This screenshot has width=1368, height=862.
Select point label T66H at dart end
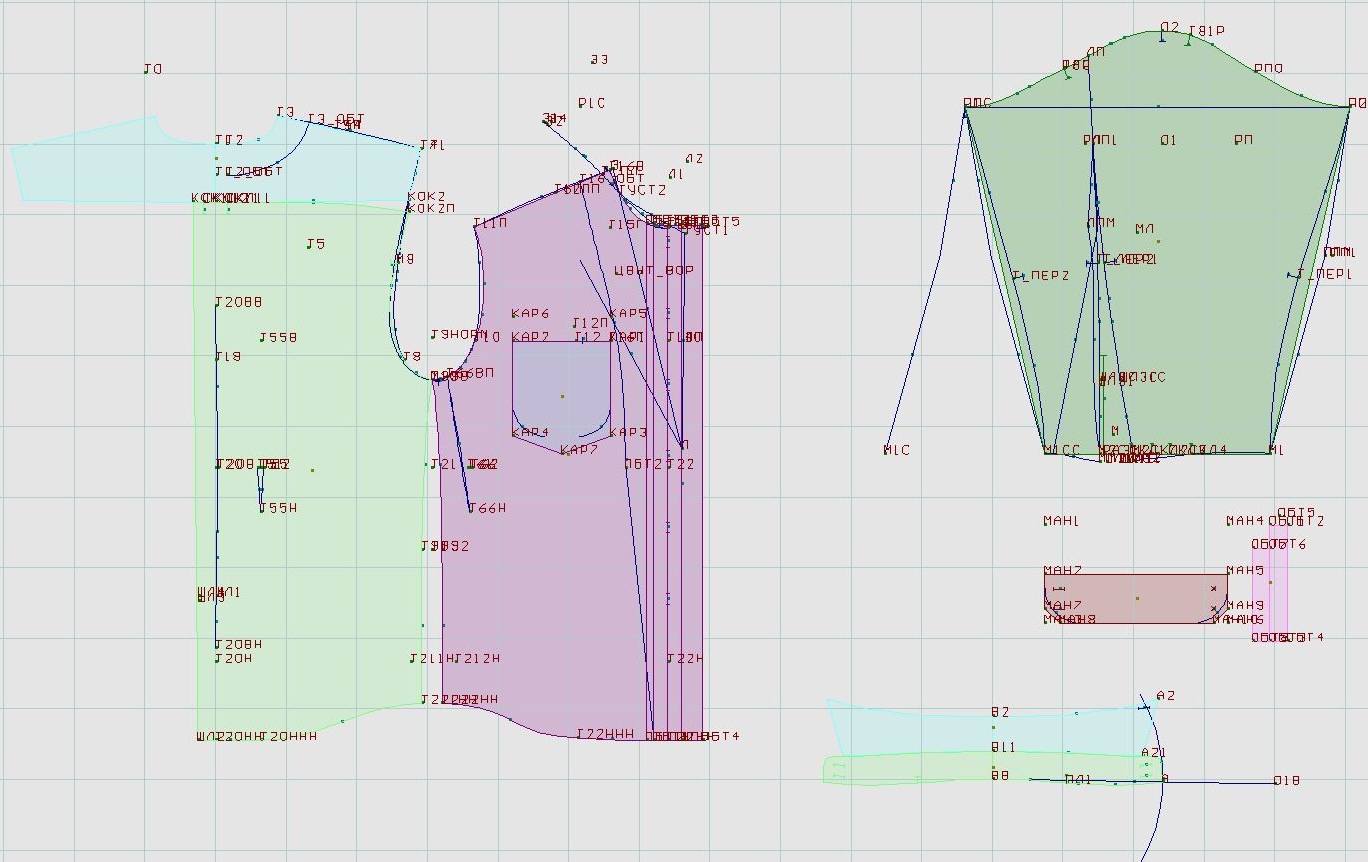pos(488,508)
